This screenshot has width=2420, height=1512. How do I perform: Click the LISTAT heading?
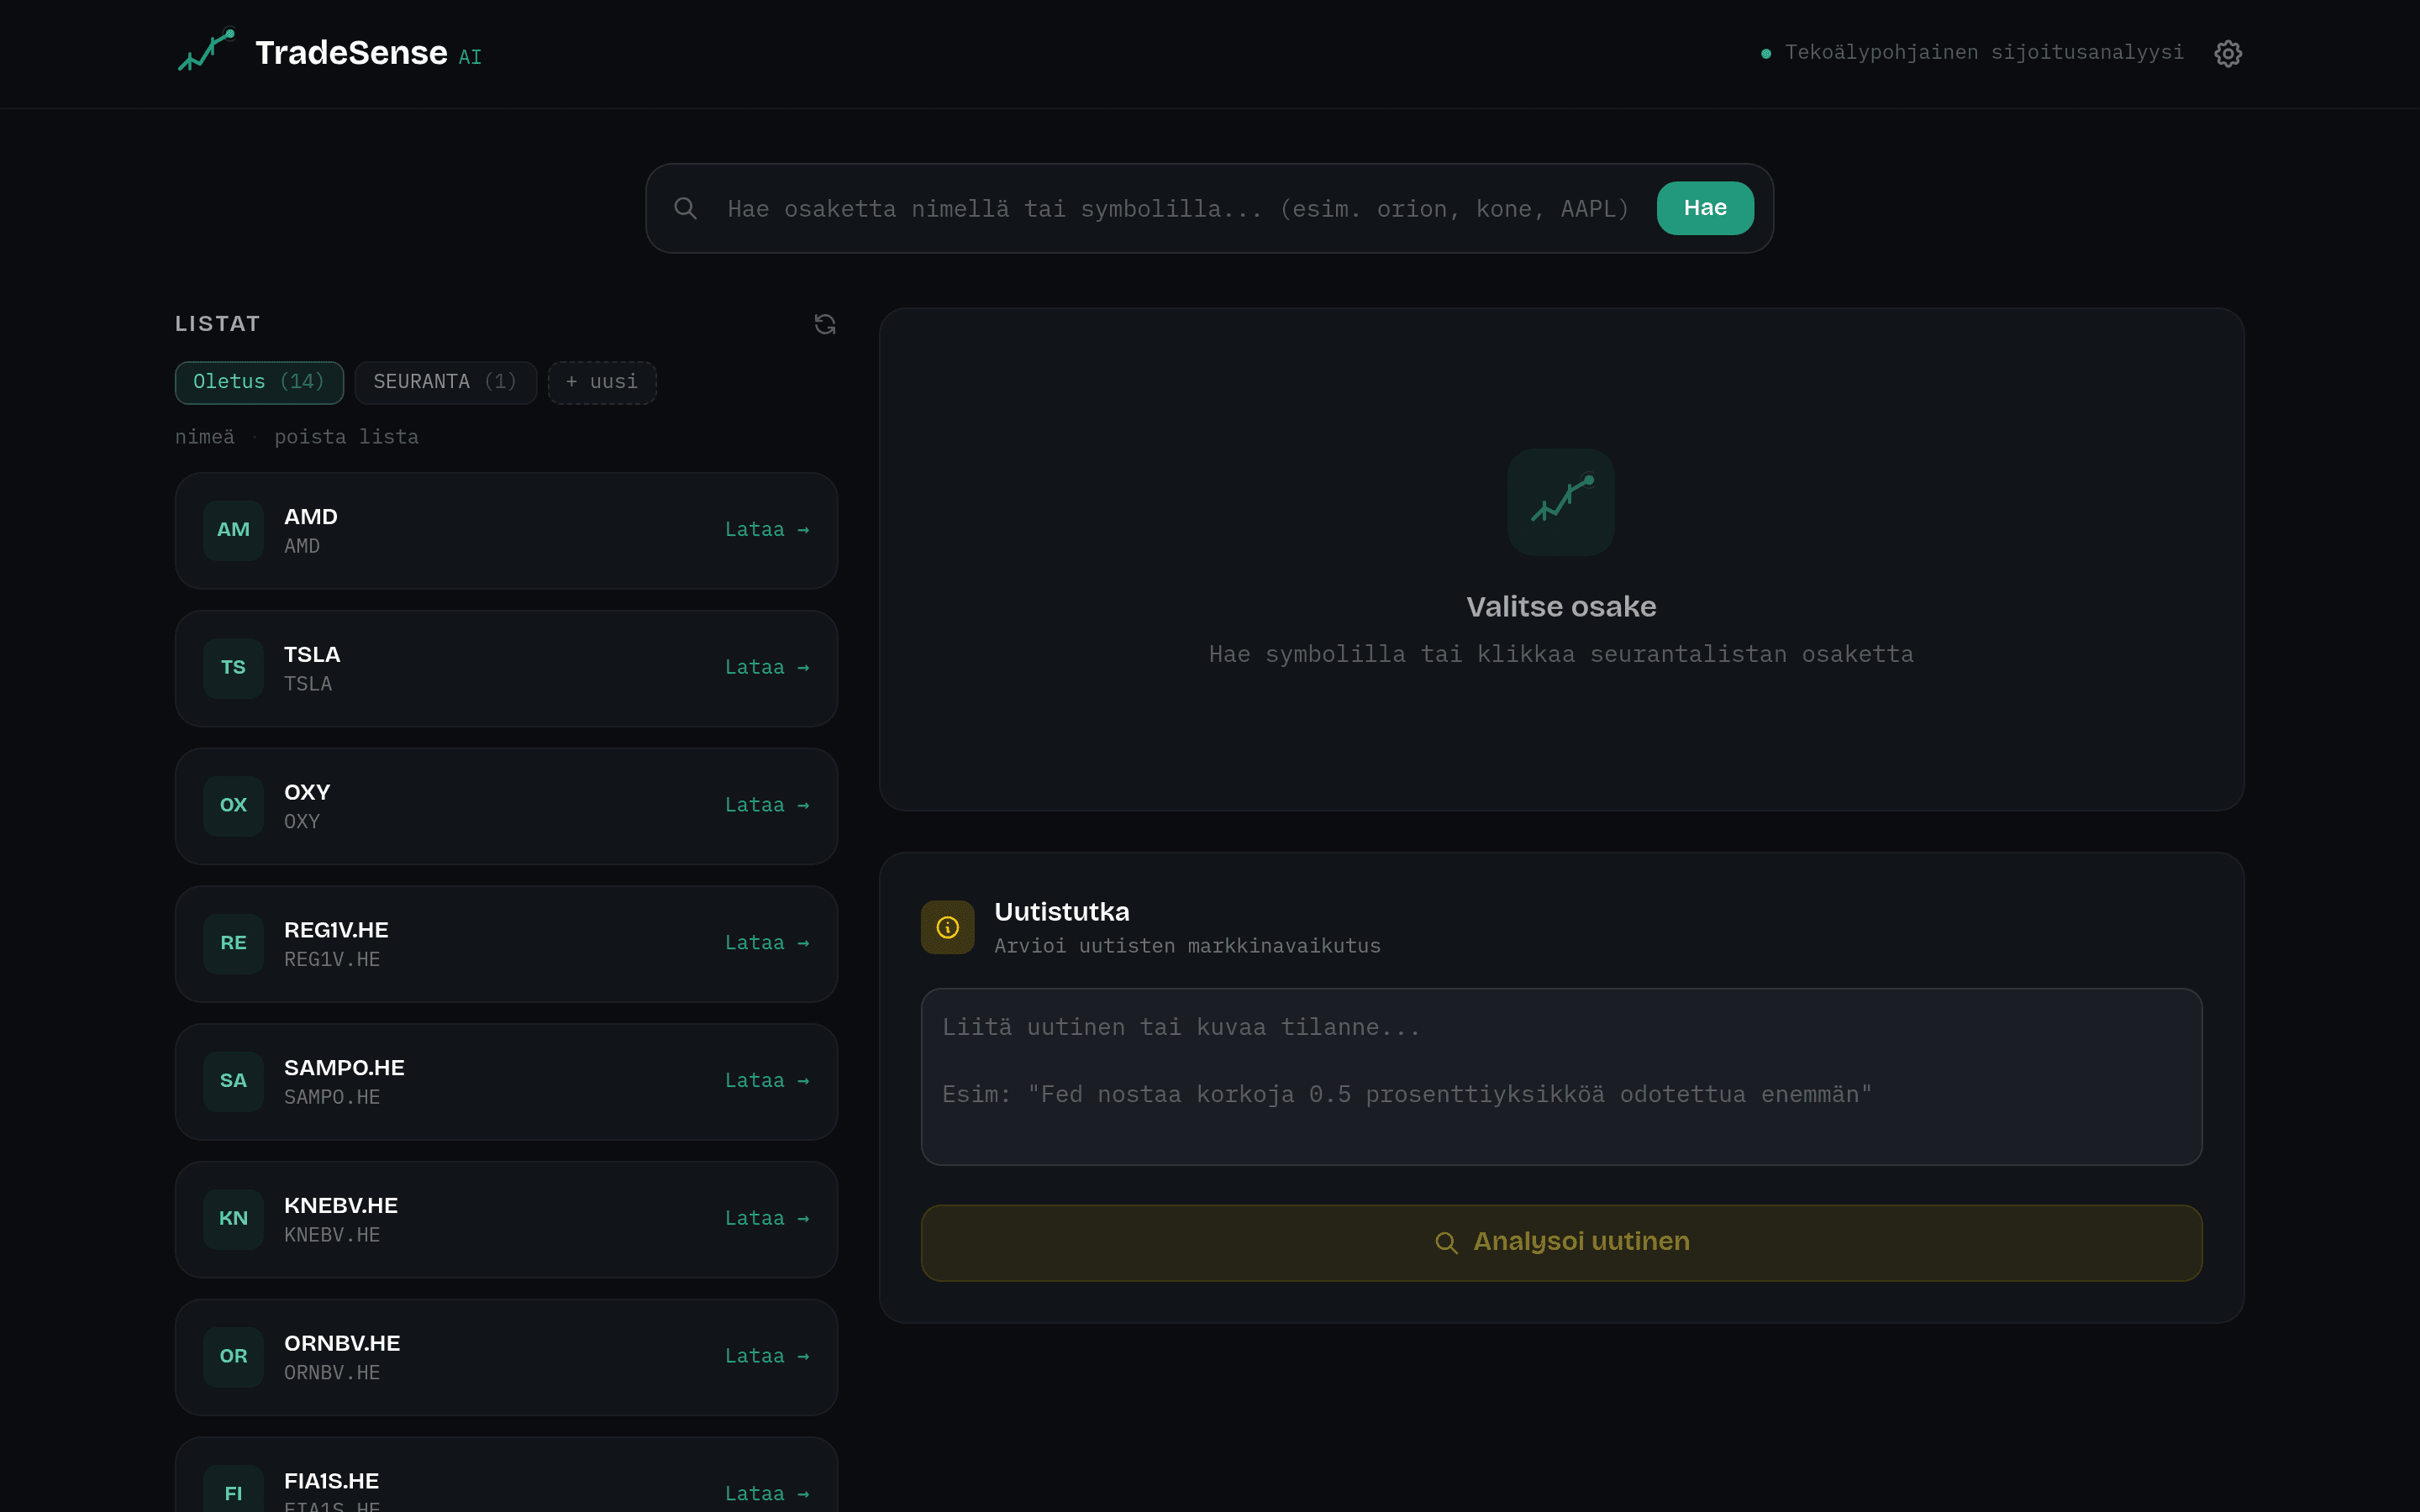(218, 324)
